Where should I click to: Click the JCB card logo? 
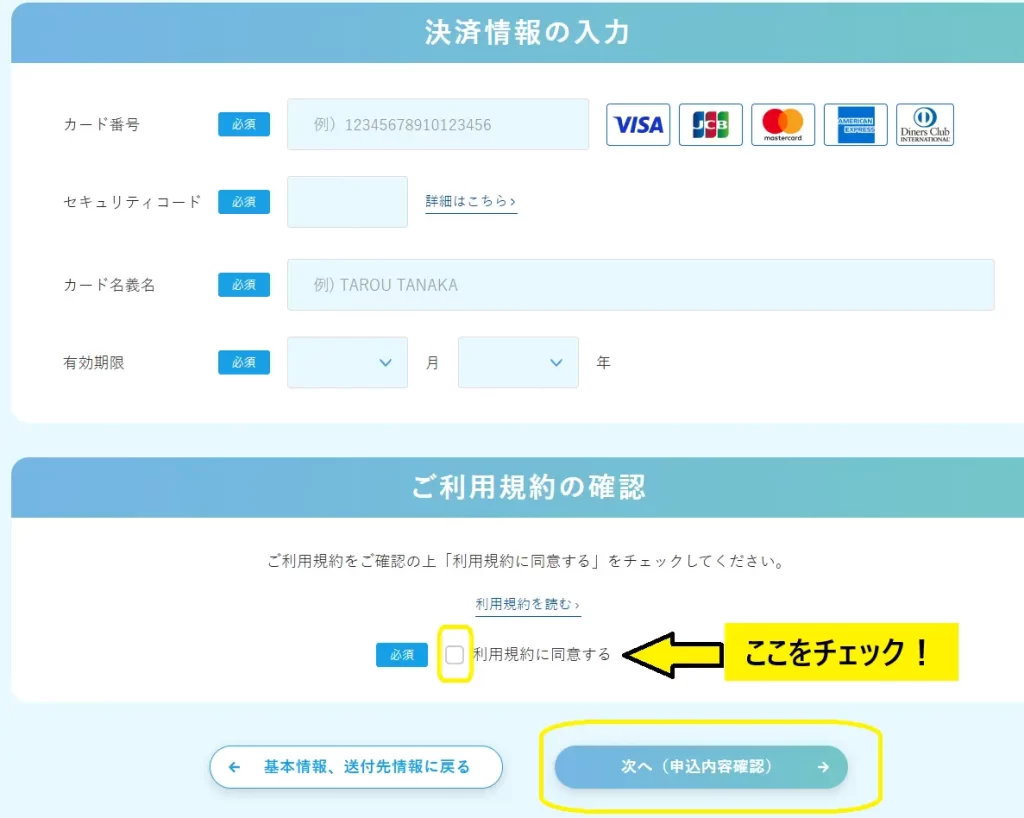[x=710, y=124]
